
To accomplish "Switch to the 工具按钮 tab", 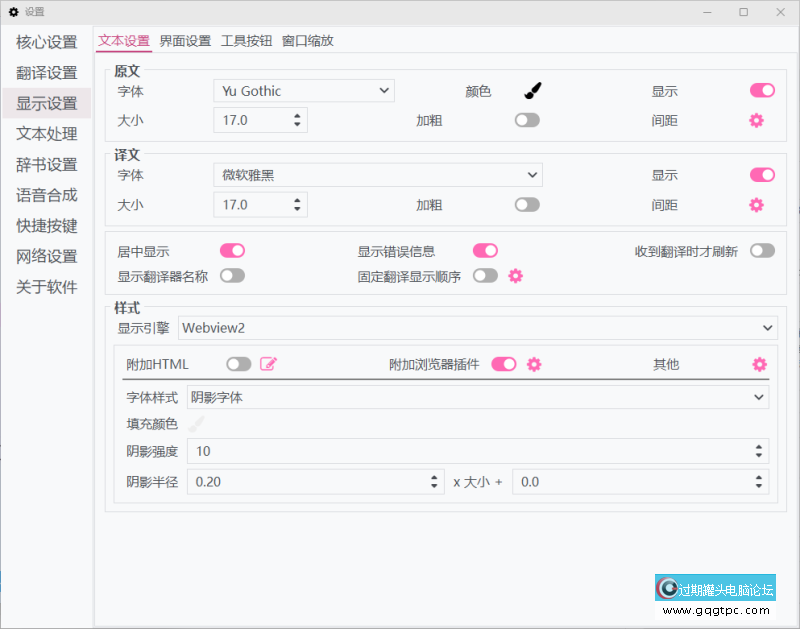I will pyautogui.click(x=246, y=41).
